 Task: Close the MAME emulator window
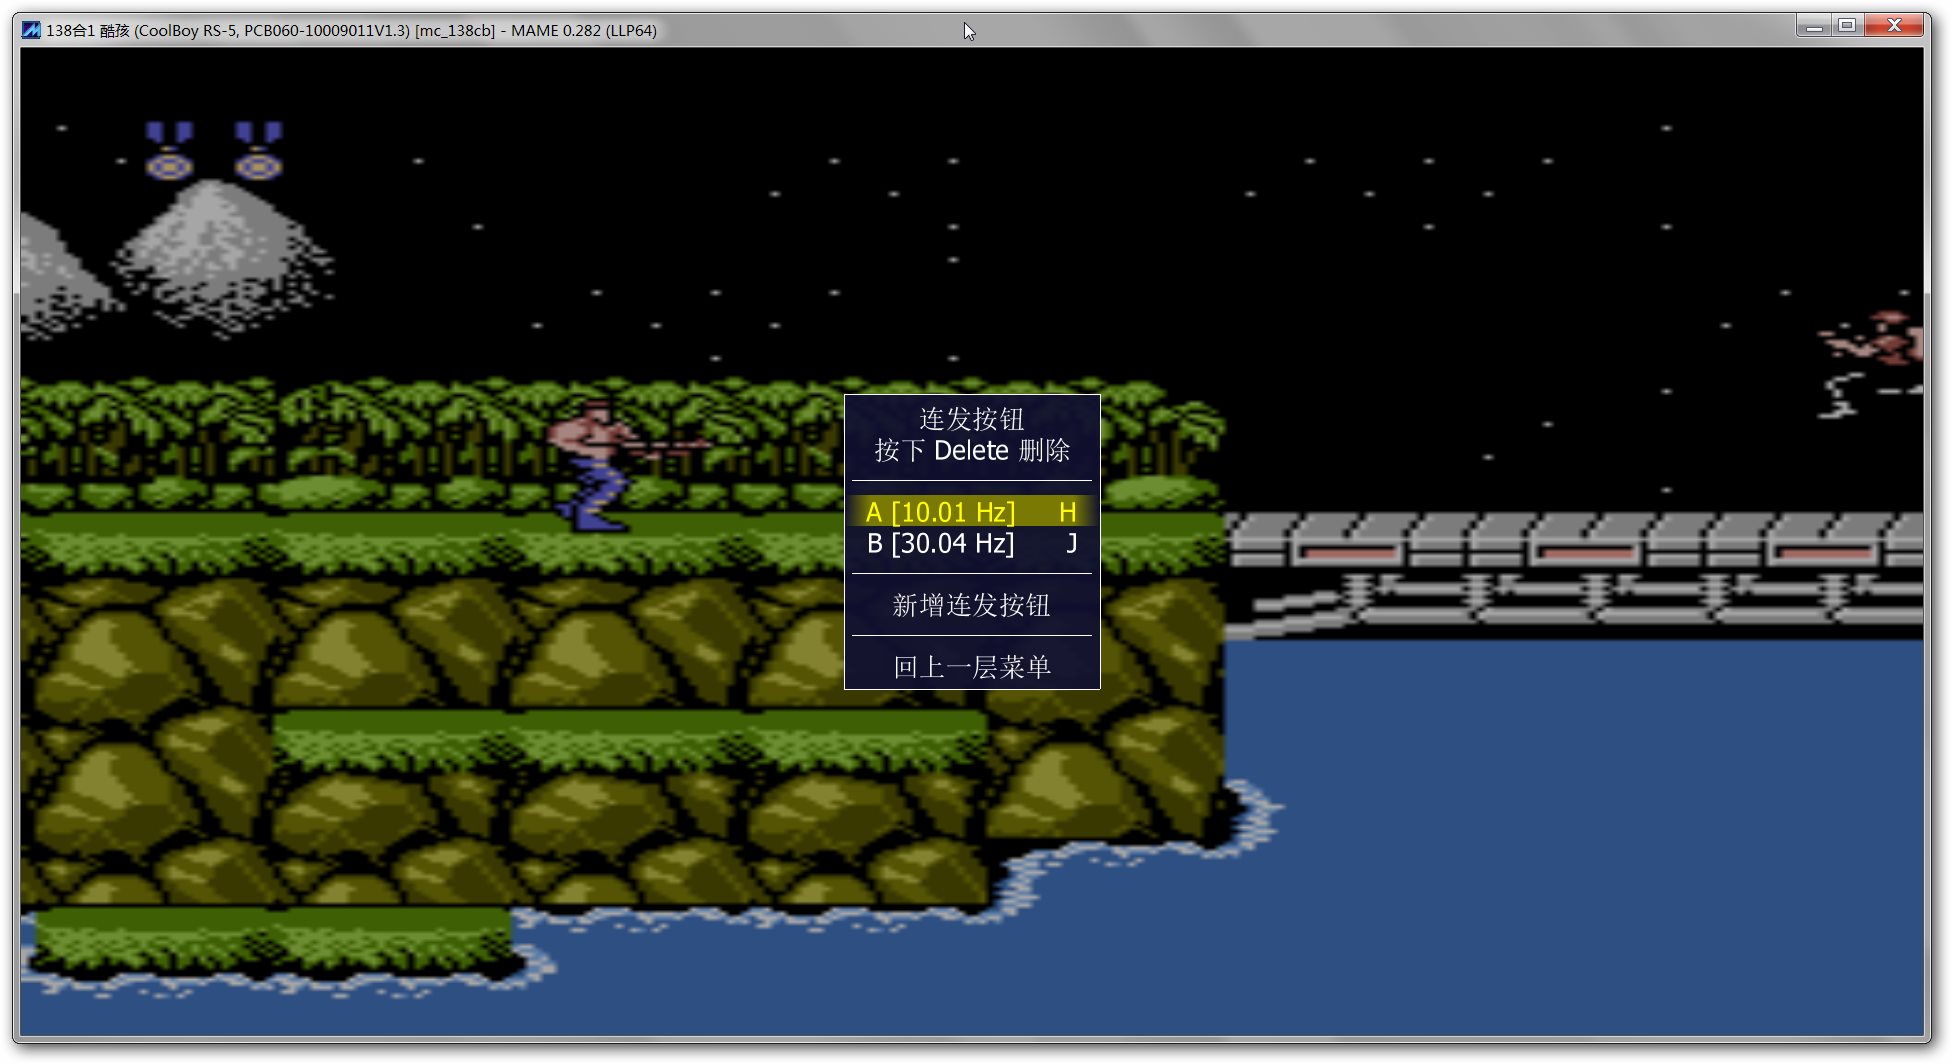(1894, 26)
